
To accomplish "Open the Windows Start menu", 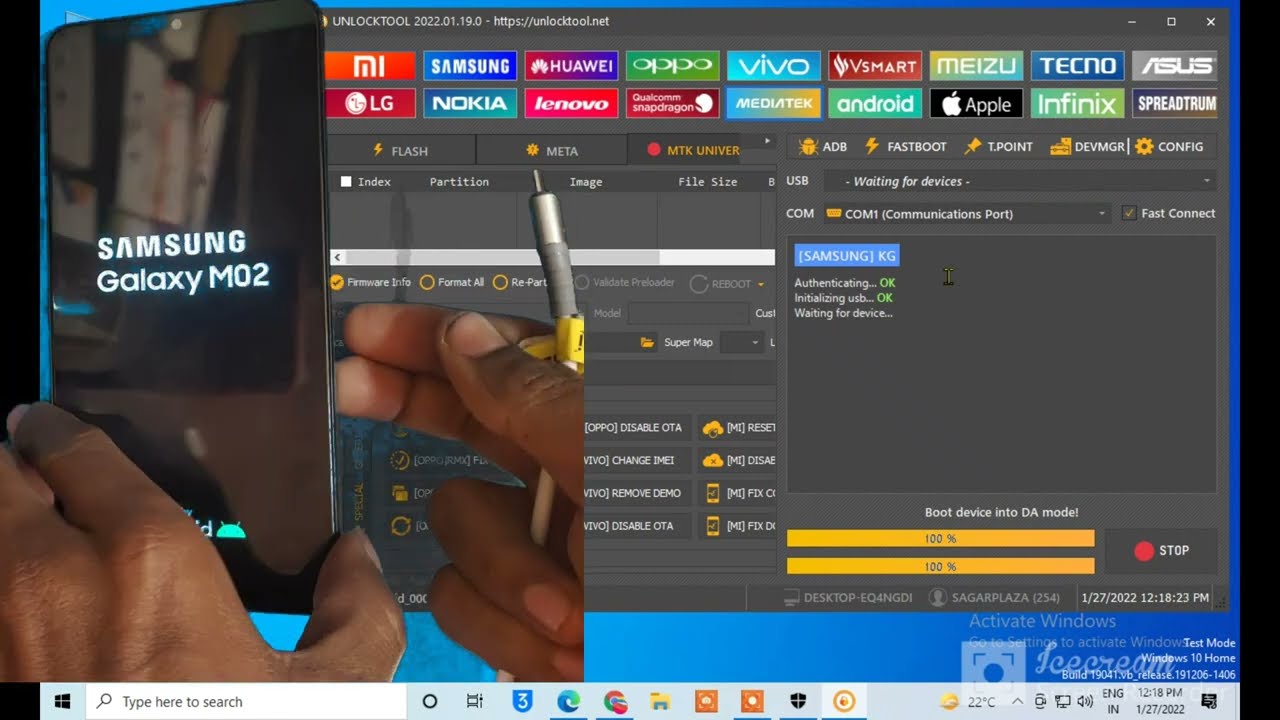I will pos(62,701).
